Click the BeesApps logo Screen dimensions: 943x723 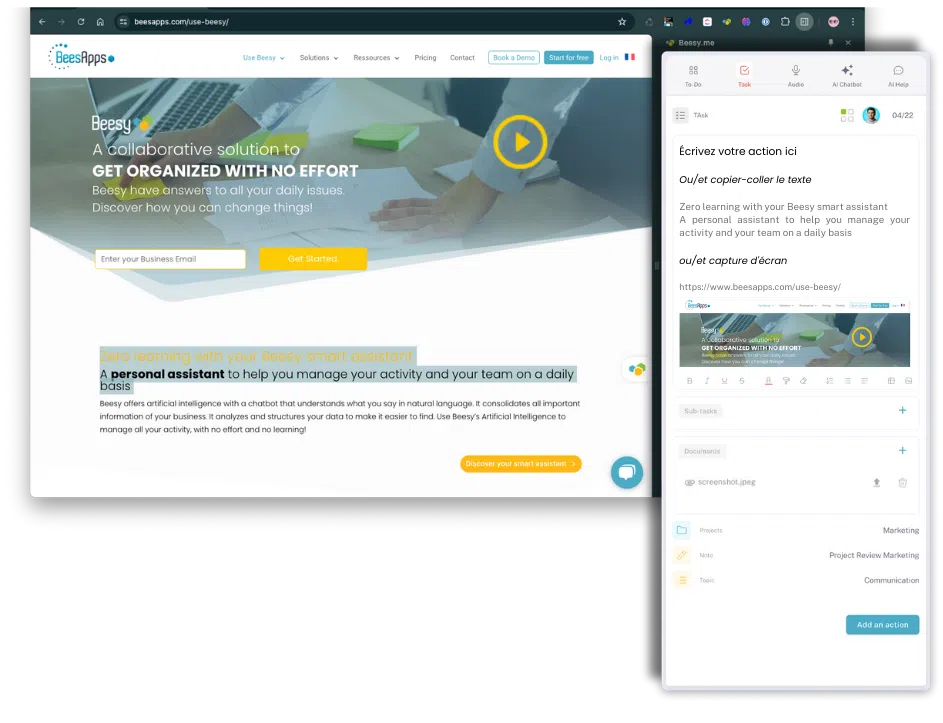(x=81, y=57)
